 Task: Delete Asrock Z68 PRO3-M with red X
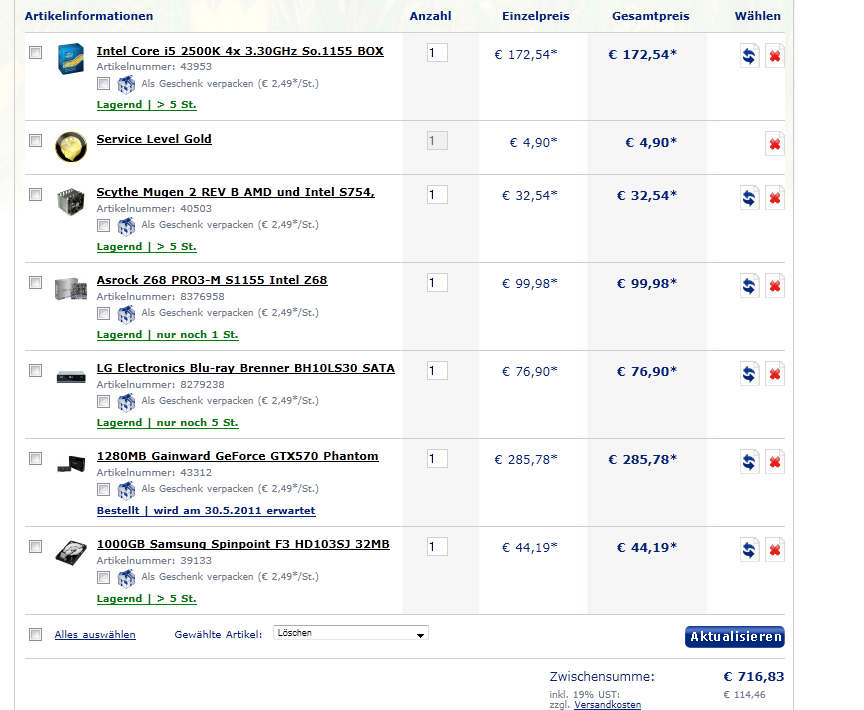(775, 286)
